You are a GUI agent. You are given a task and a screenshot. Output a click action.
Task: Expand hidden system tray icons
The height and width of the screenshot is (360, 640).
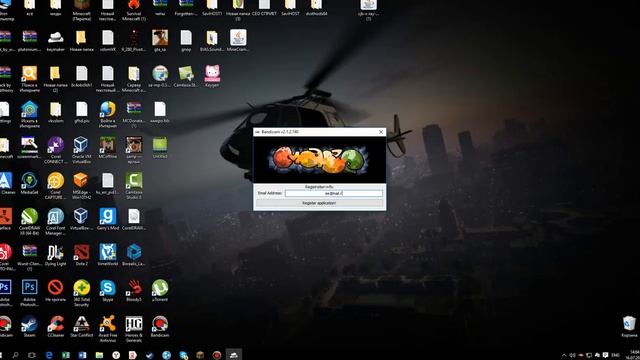[564, 355]
